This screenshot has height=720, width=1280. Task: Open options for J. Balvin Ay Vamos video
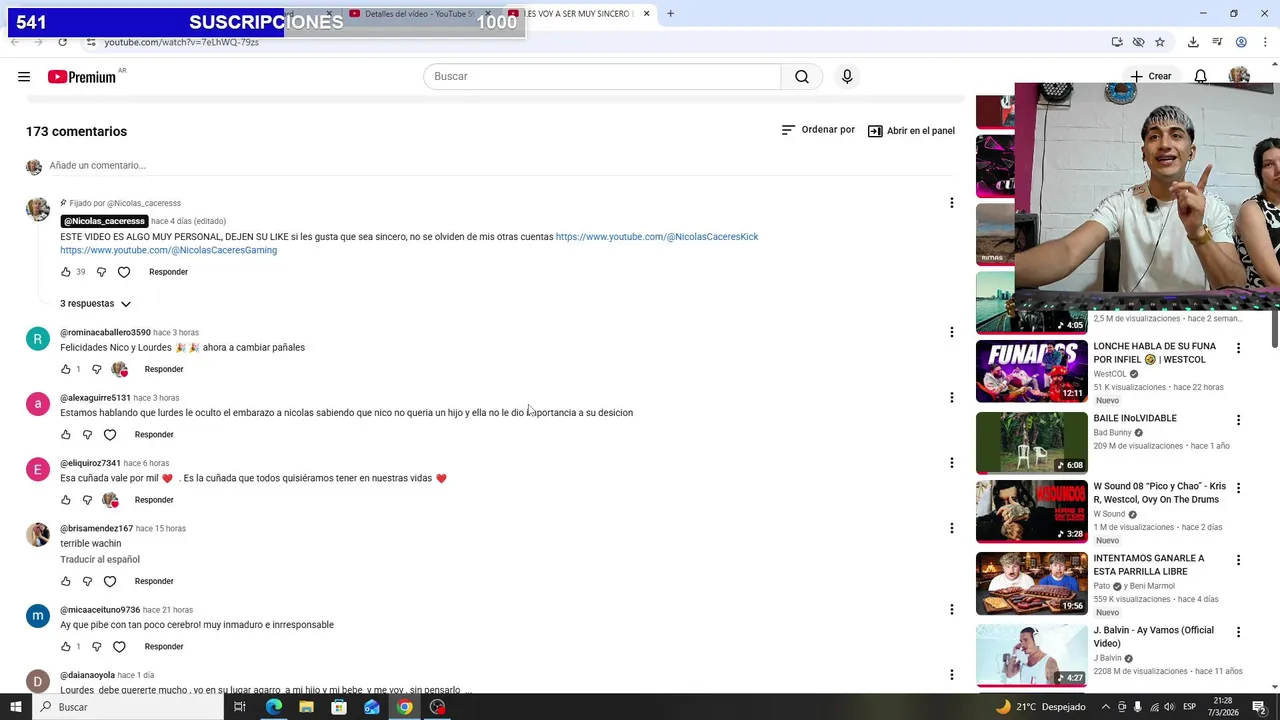click(x=1238, y=632)
